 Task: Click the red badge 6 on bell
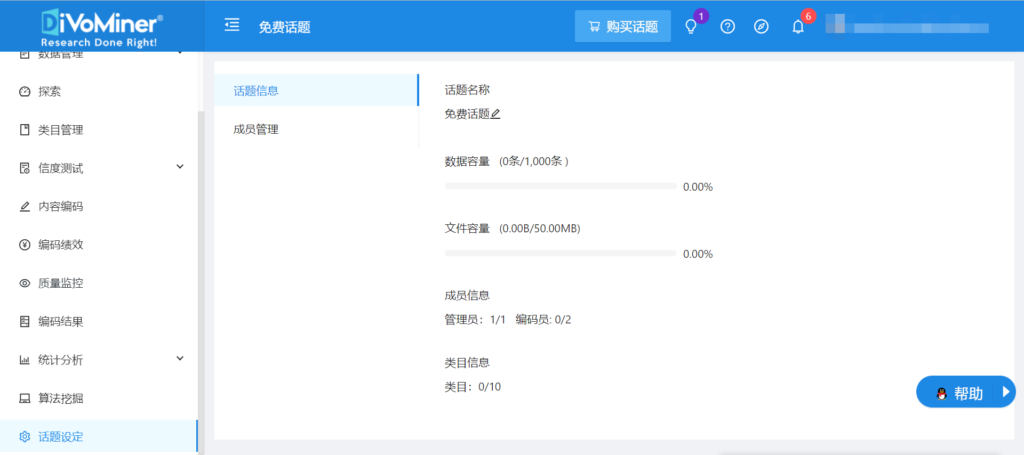(x=808, y=16)
